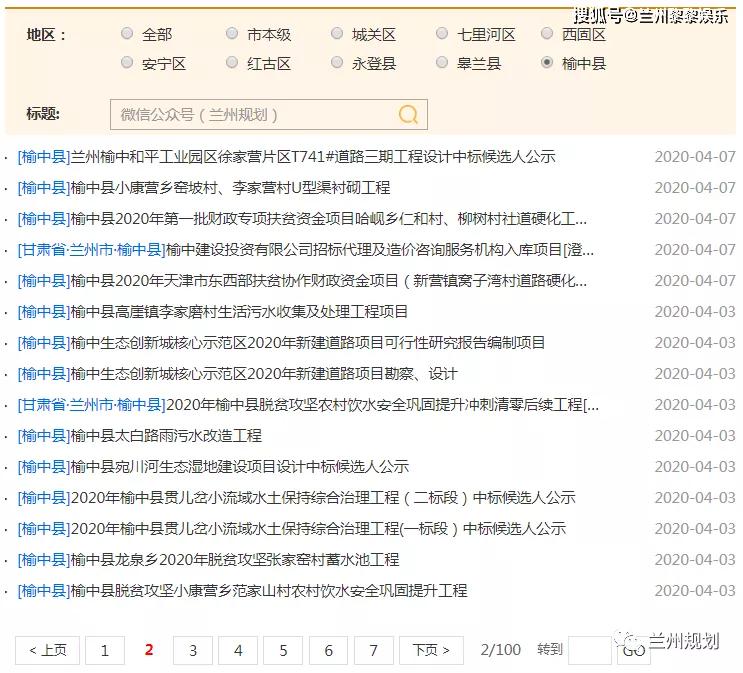Jump to page 7

point(373,650)
